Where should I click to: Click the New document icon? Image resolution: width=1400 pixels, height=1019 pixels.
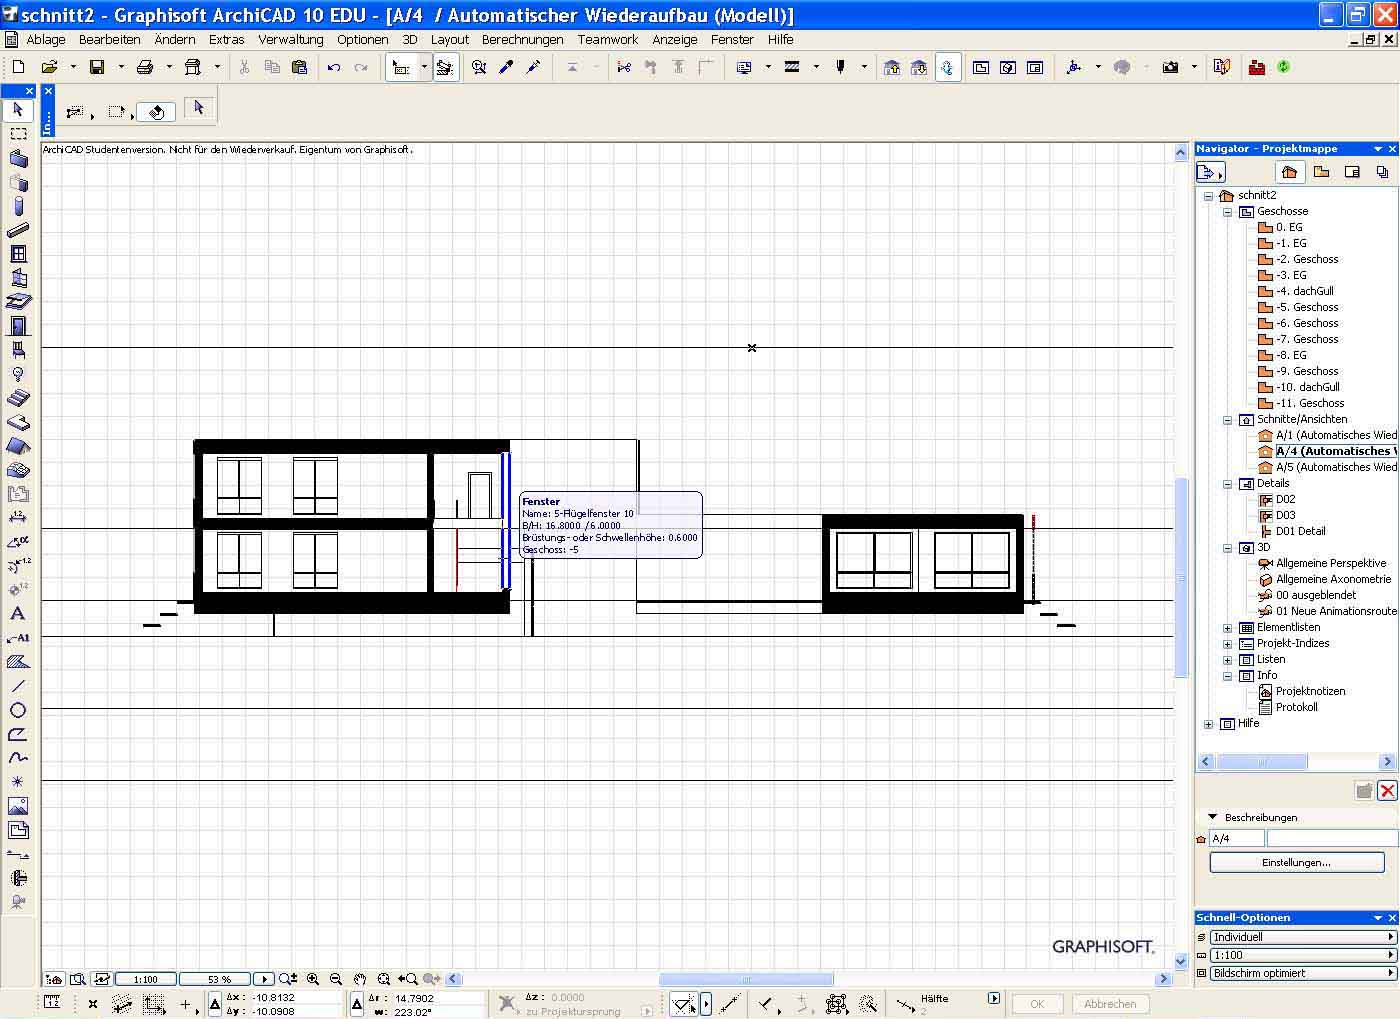[19, 67]
